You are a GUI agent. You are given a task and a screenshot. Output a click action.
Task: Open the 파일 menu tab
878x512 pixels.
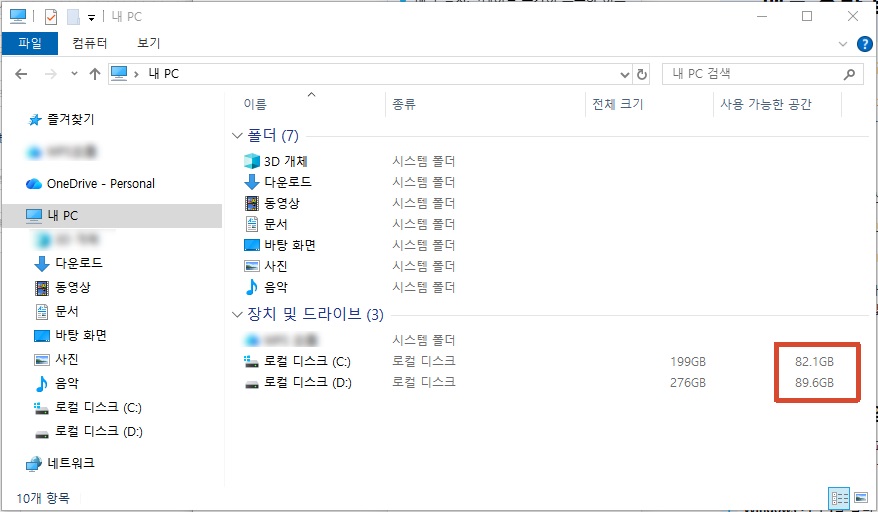(30, 43)
